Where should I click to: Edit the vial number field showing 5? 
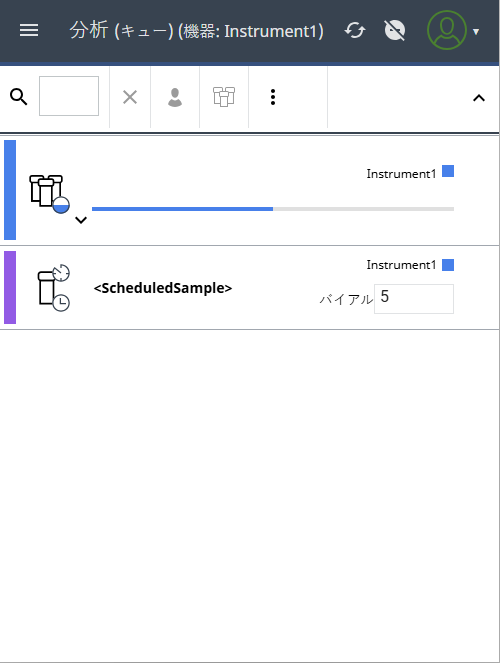pyautogui.click(x=414, y=299)
